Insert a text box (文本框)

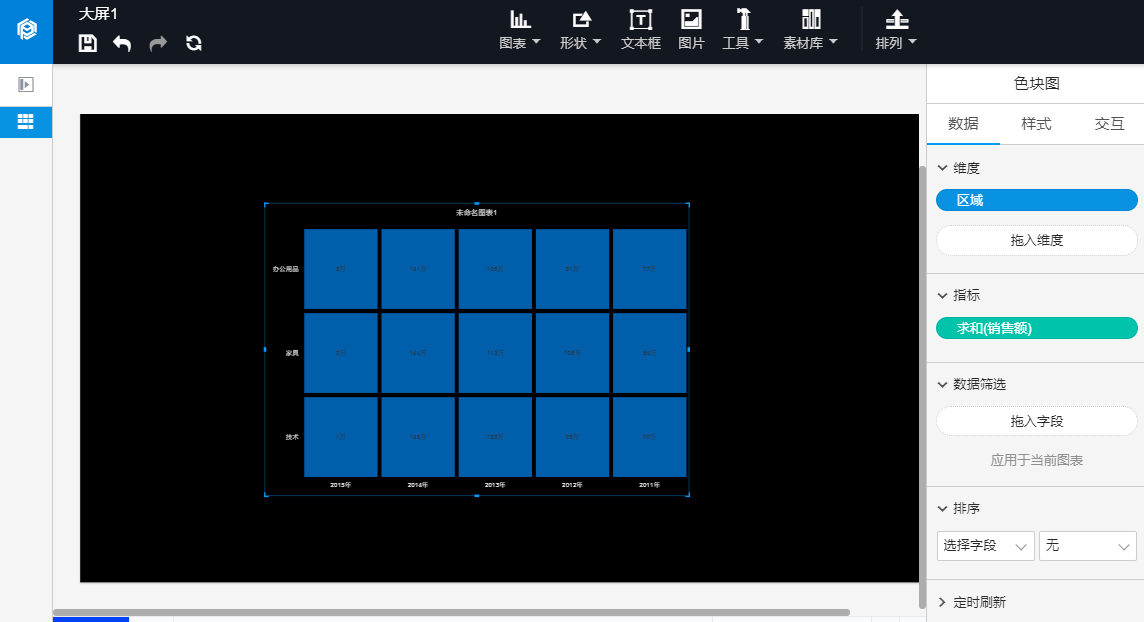tap(640, 30)
